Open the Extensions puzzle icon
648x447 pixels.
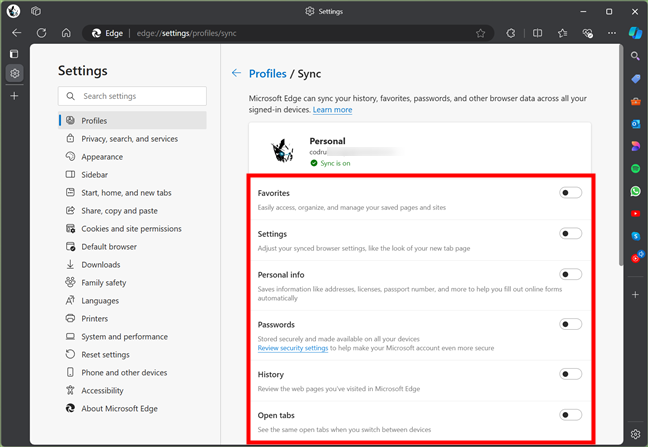click(x=511, y=33)
